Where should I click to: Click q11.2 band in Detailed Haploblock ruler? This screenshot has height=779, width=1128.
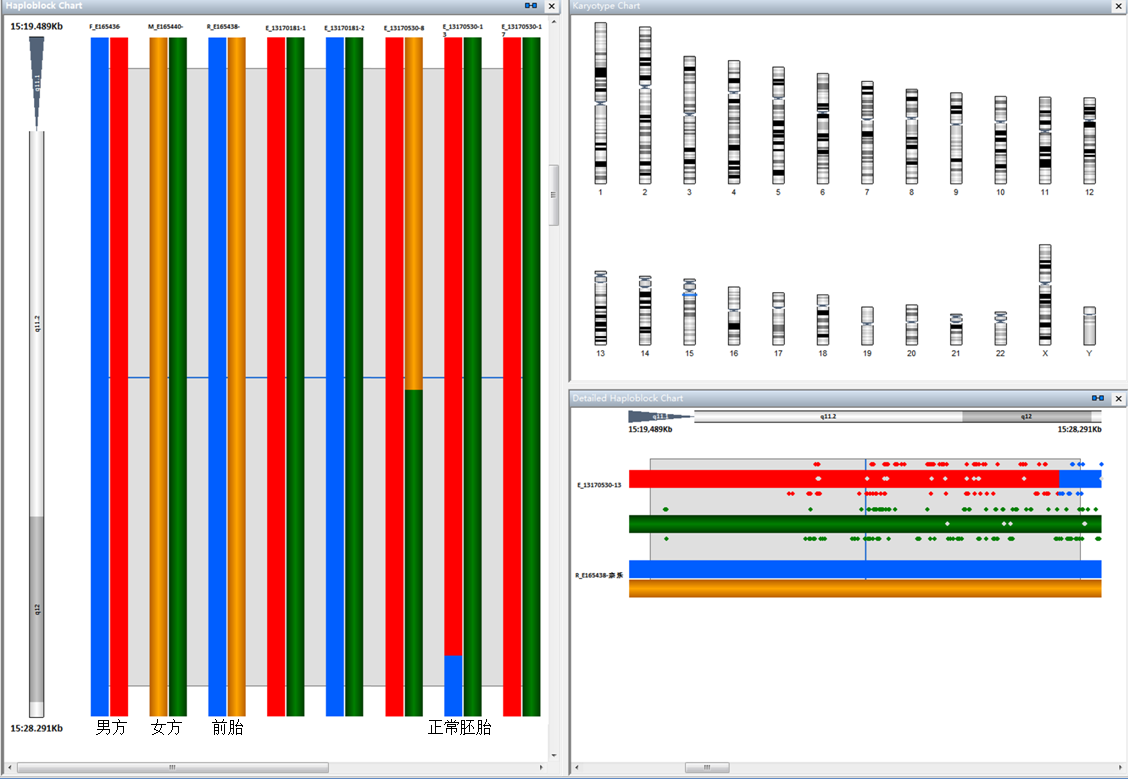(828, 416)
